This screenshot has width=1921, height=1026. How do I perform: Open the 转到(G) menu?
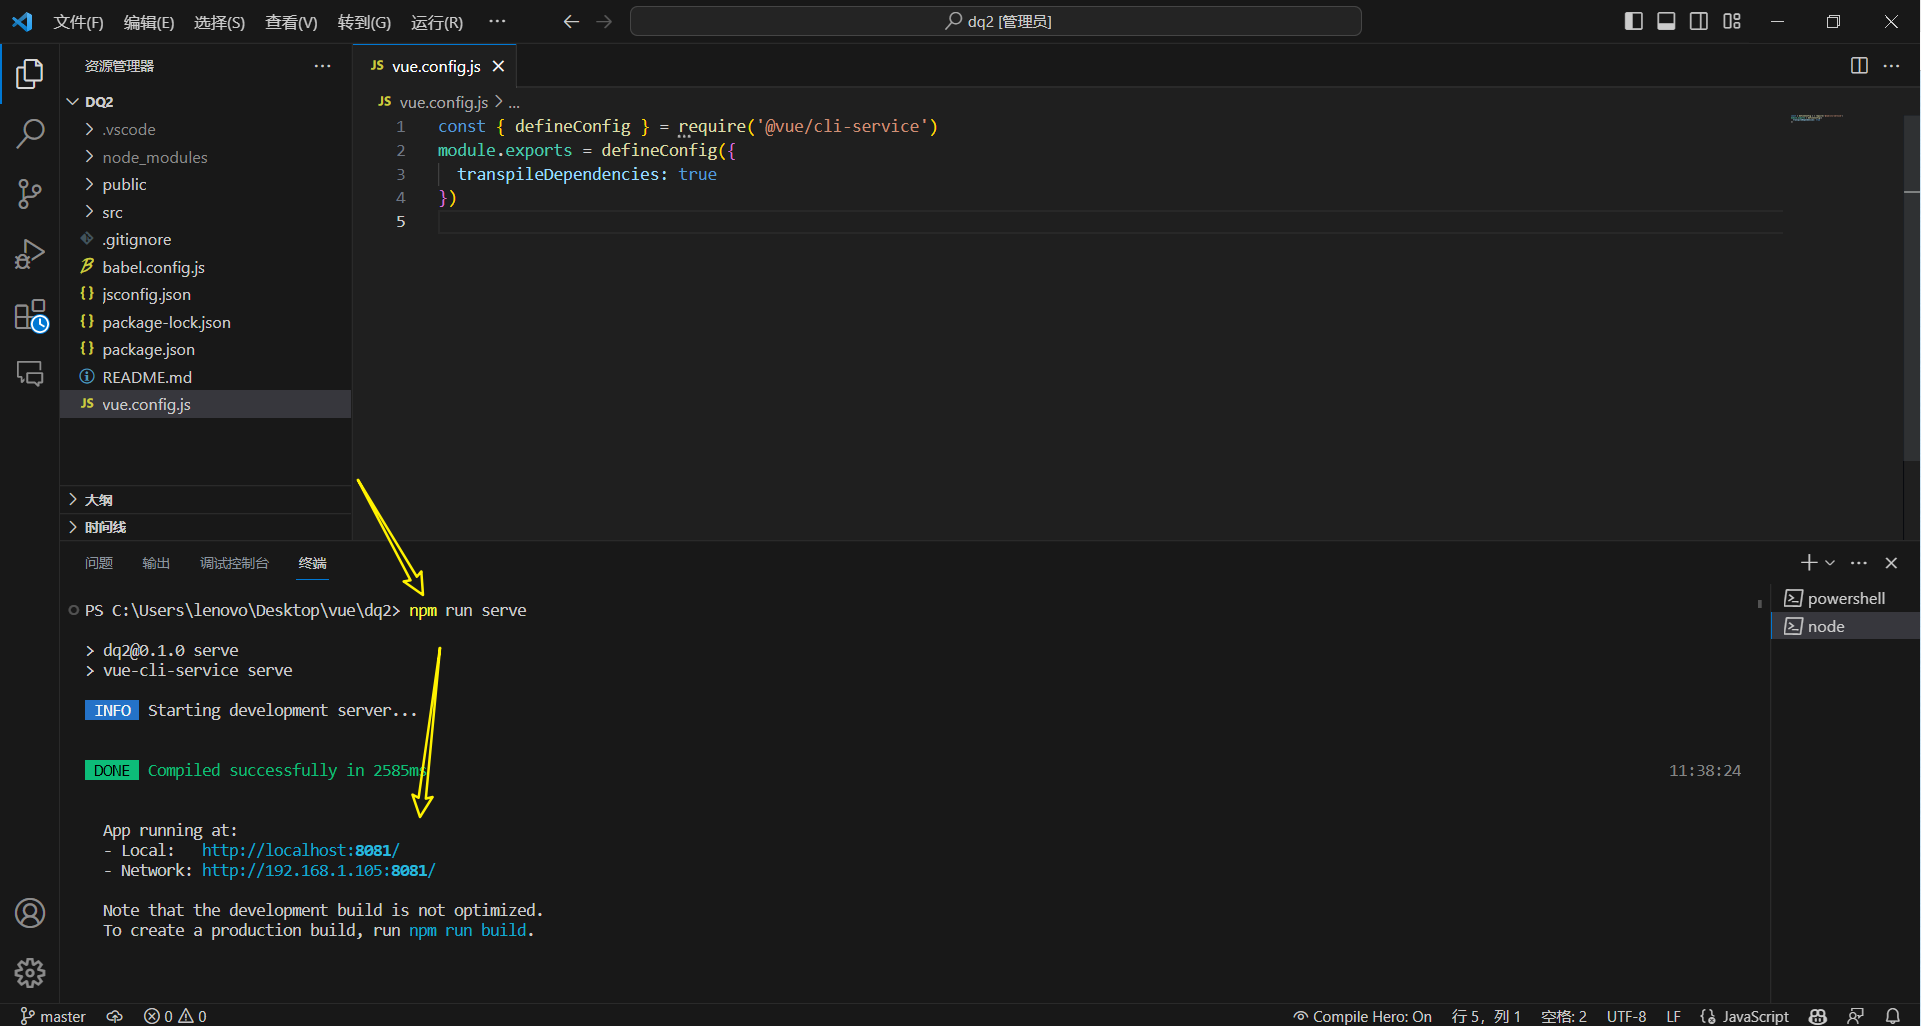point(364,22)
